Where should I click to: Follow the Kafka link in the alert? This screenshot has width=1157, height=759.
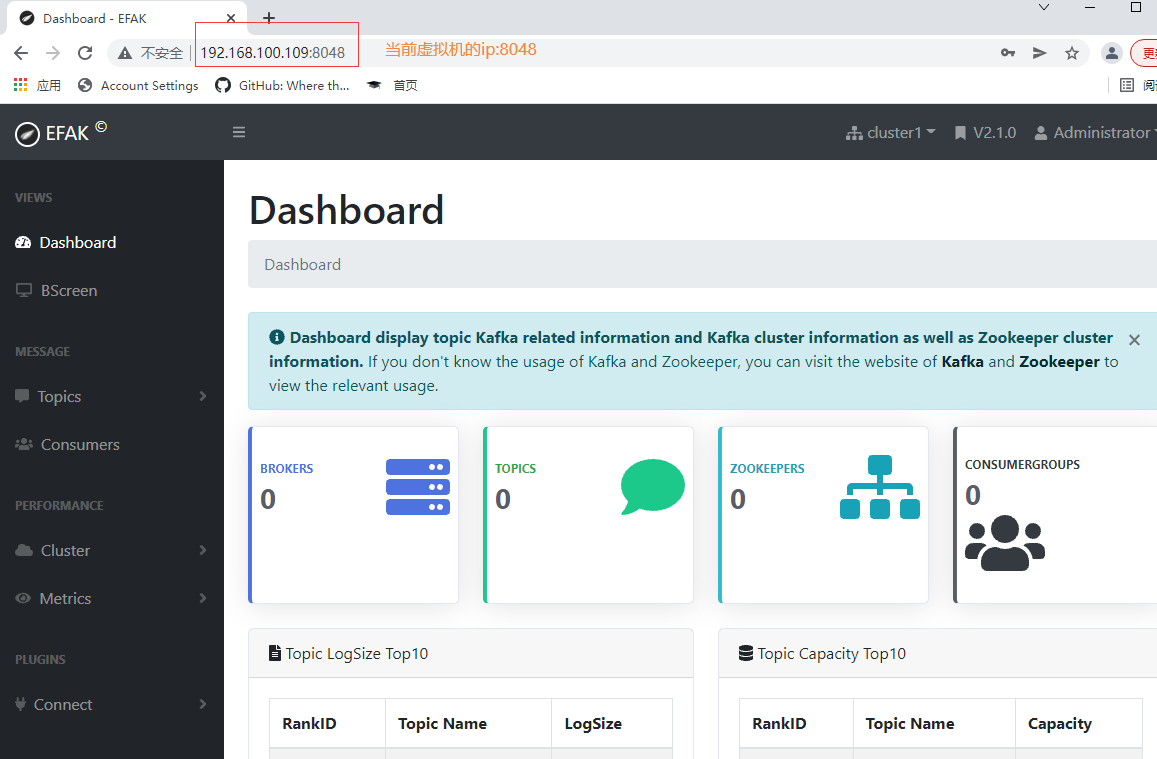click(x=962, y=362)
